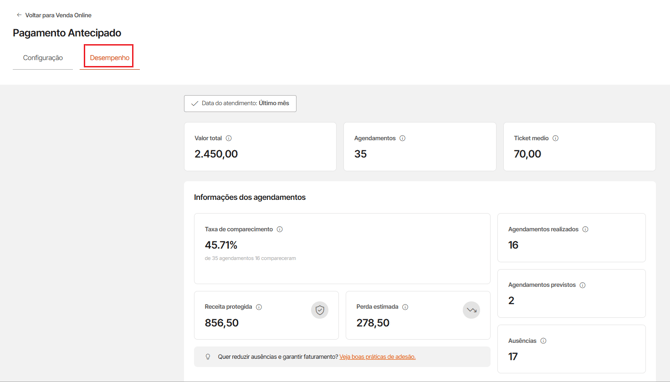Select the Desempenho tab

[109, 58]
